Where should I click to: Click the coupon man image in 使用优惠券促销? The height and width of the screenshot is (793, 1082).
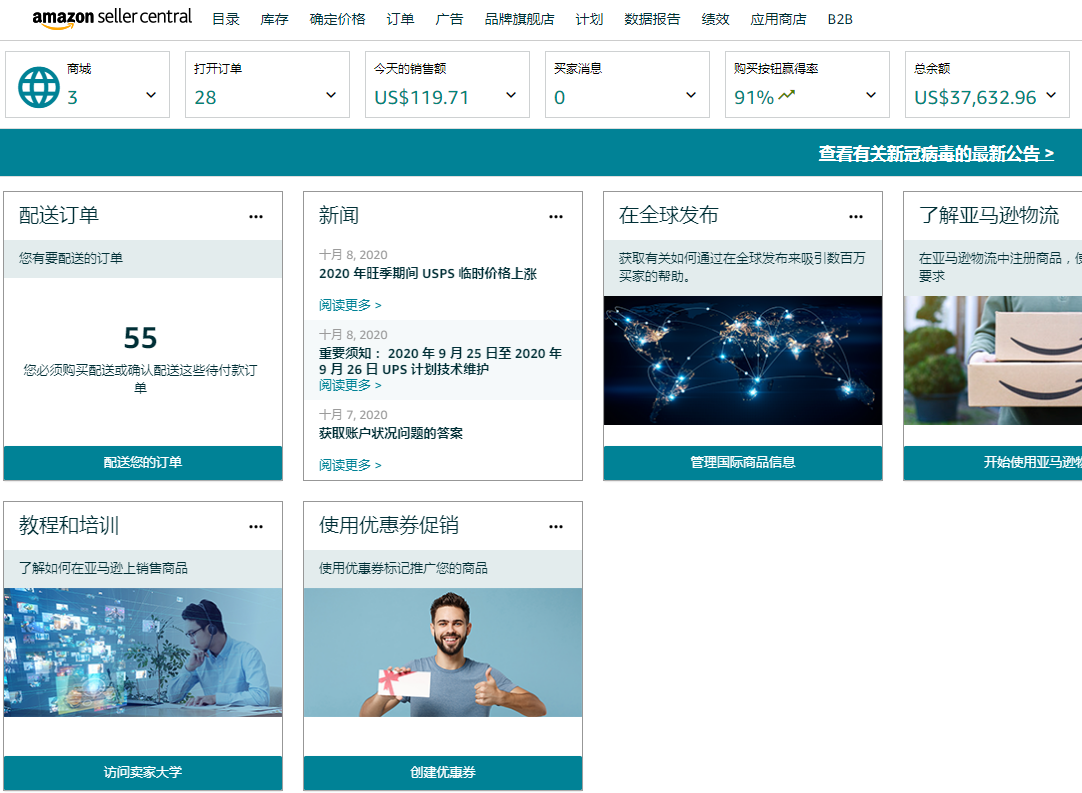pos(443,652)
